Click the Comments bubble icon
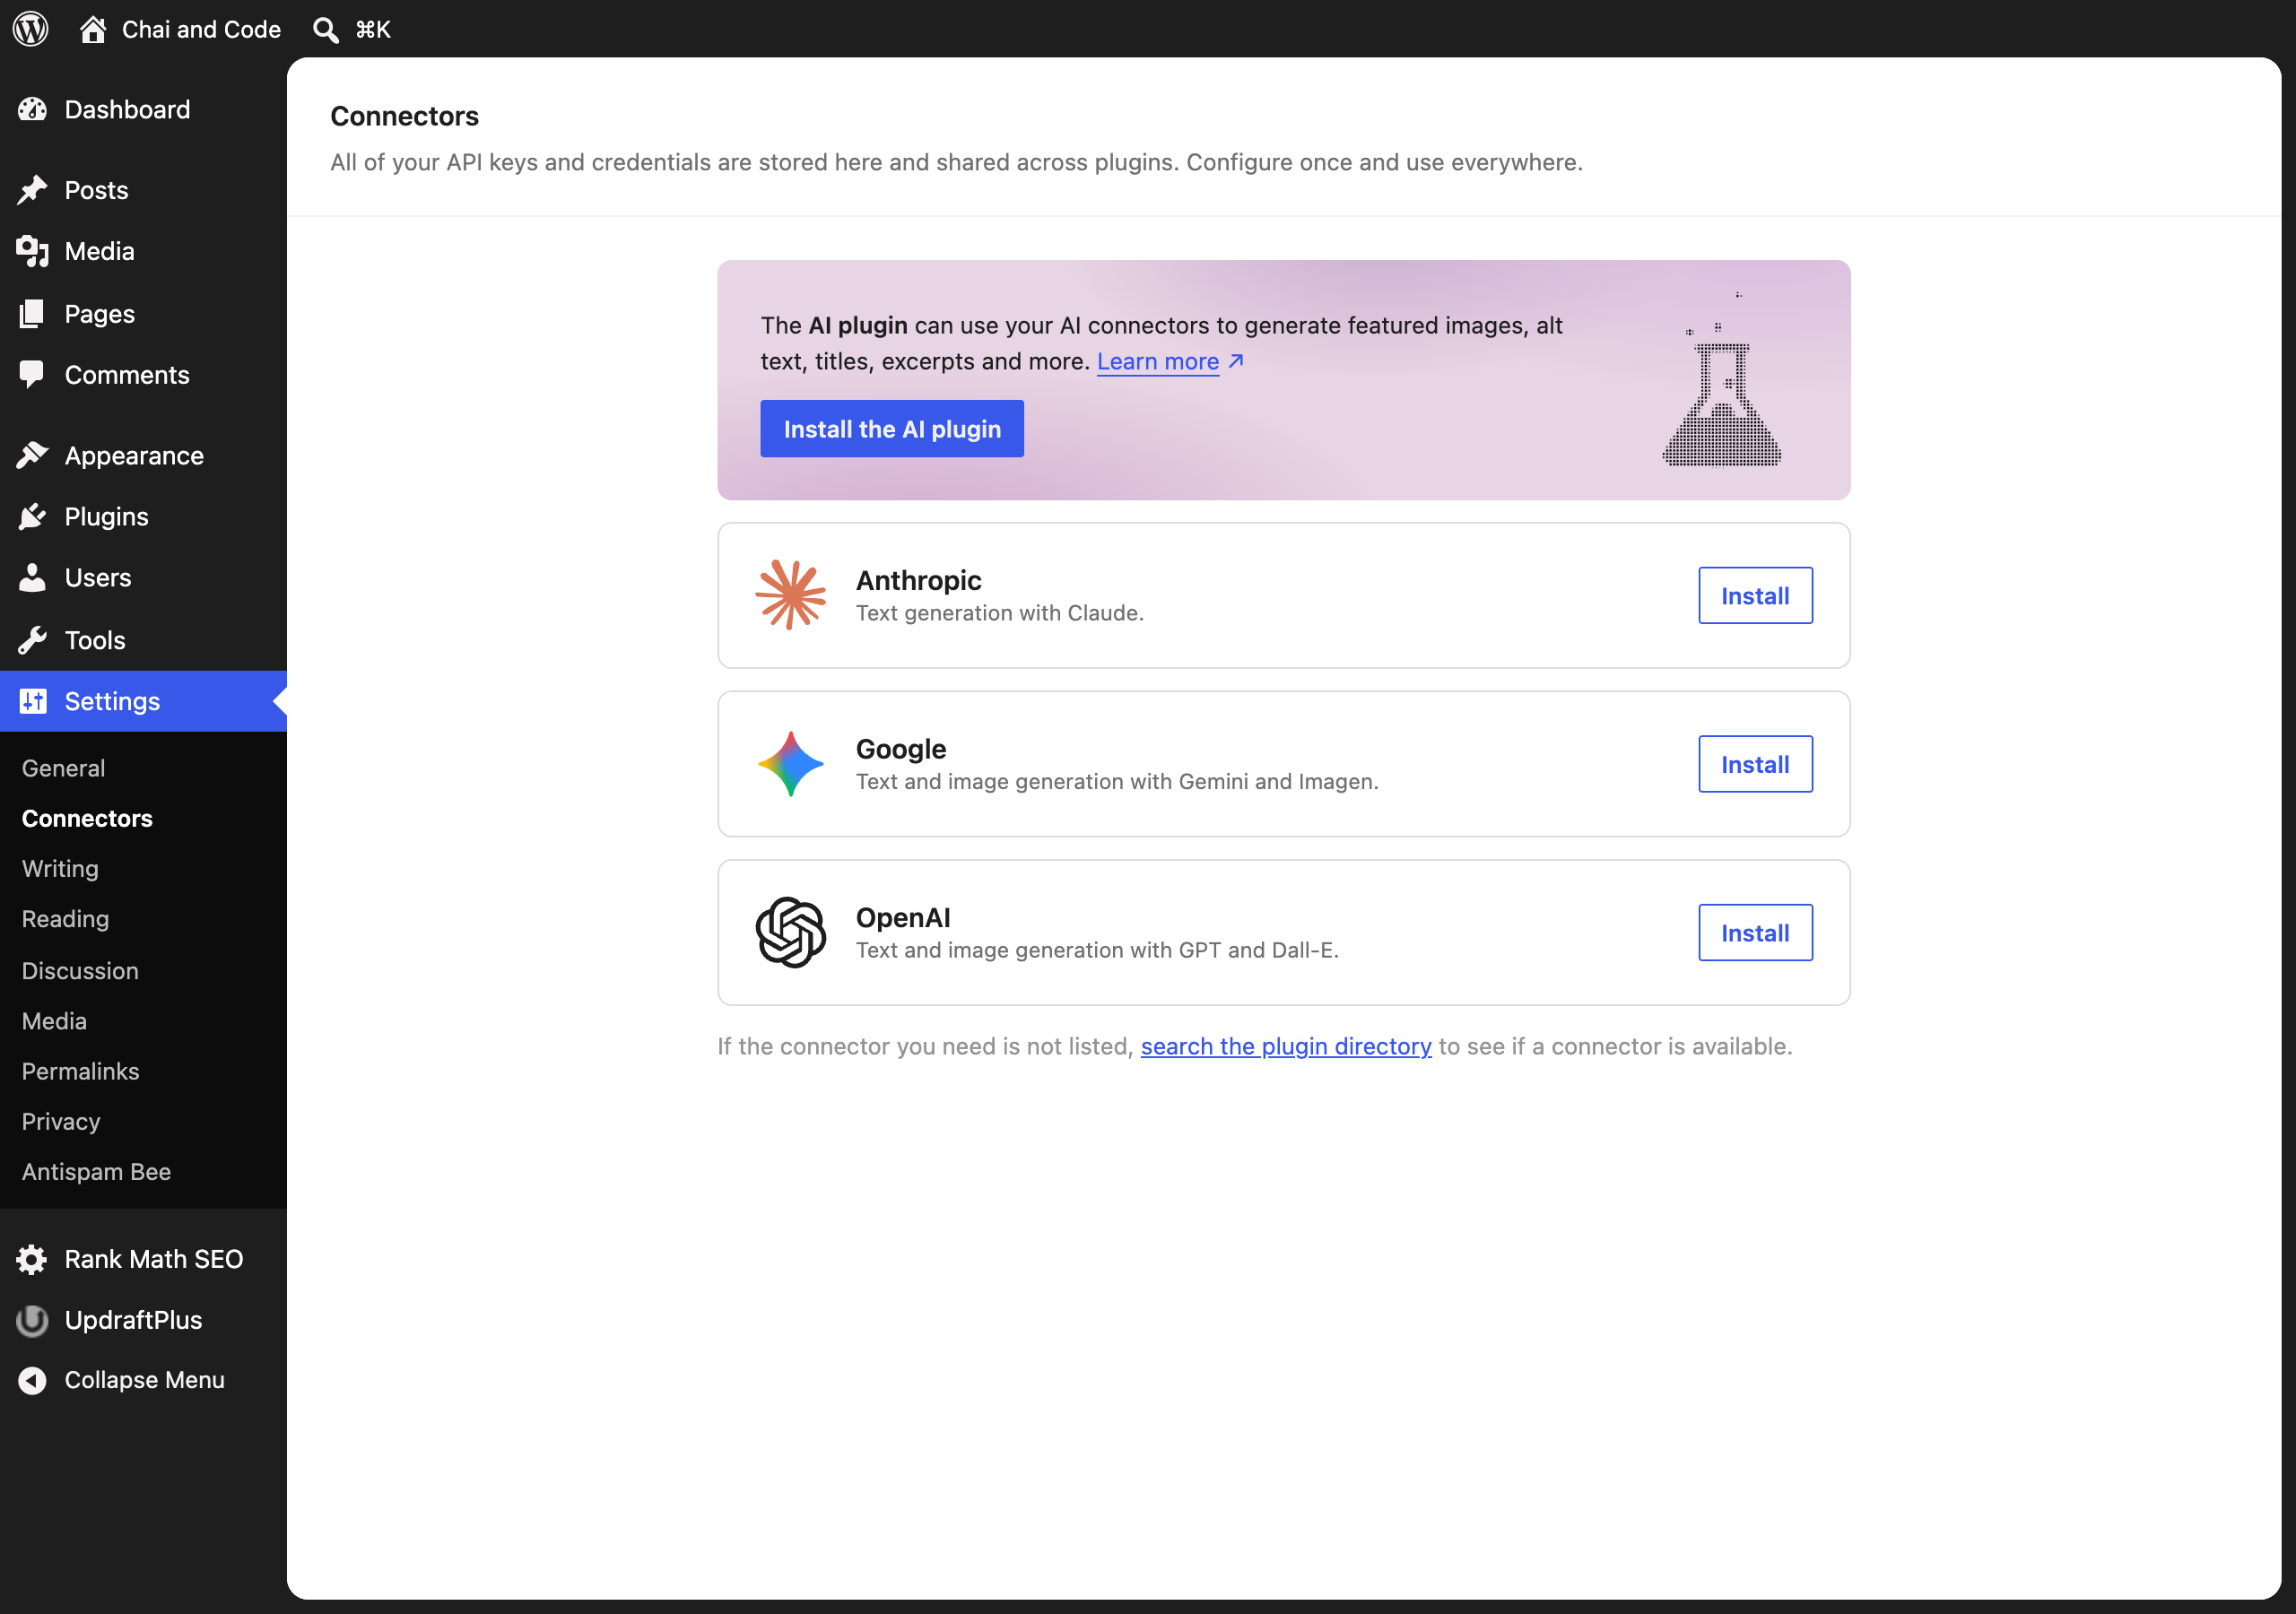Viewport: 2296px width, 1614px height. pyautogui.click(x=32, y=375)
